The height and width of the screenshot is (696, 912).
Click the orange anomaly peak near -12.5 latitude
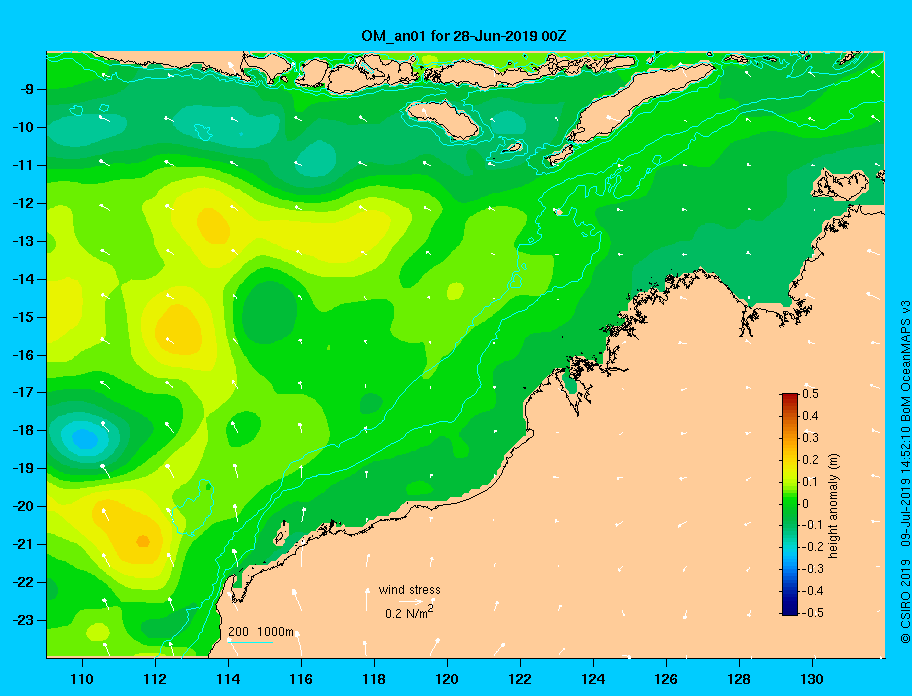tap(213, 226)
